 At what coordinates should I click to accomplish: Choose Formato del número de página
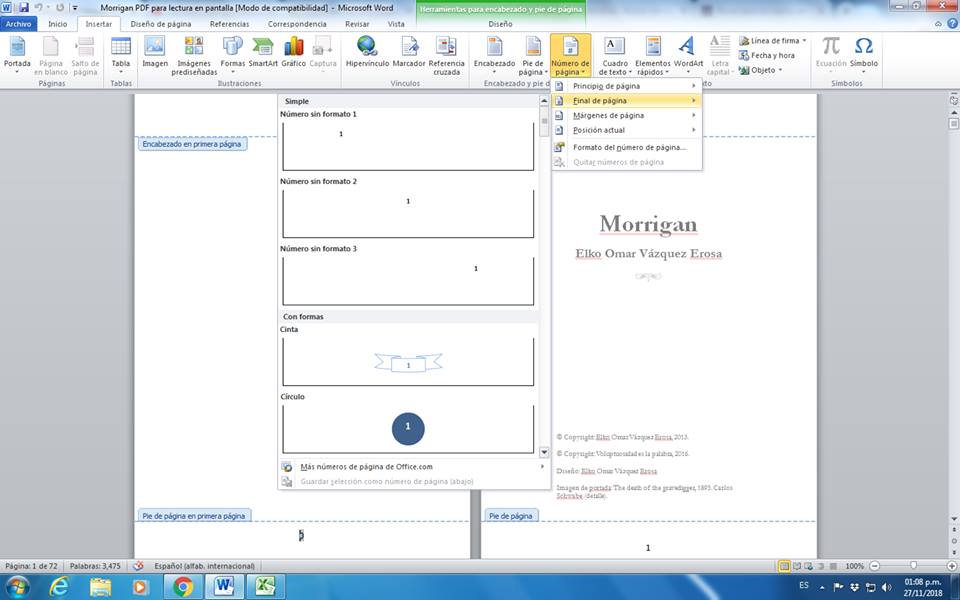pos(628,147)
